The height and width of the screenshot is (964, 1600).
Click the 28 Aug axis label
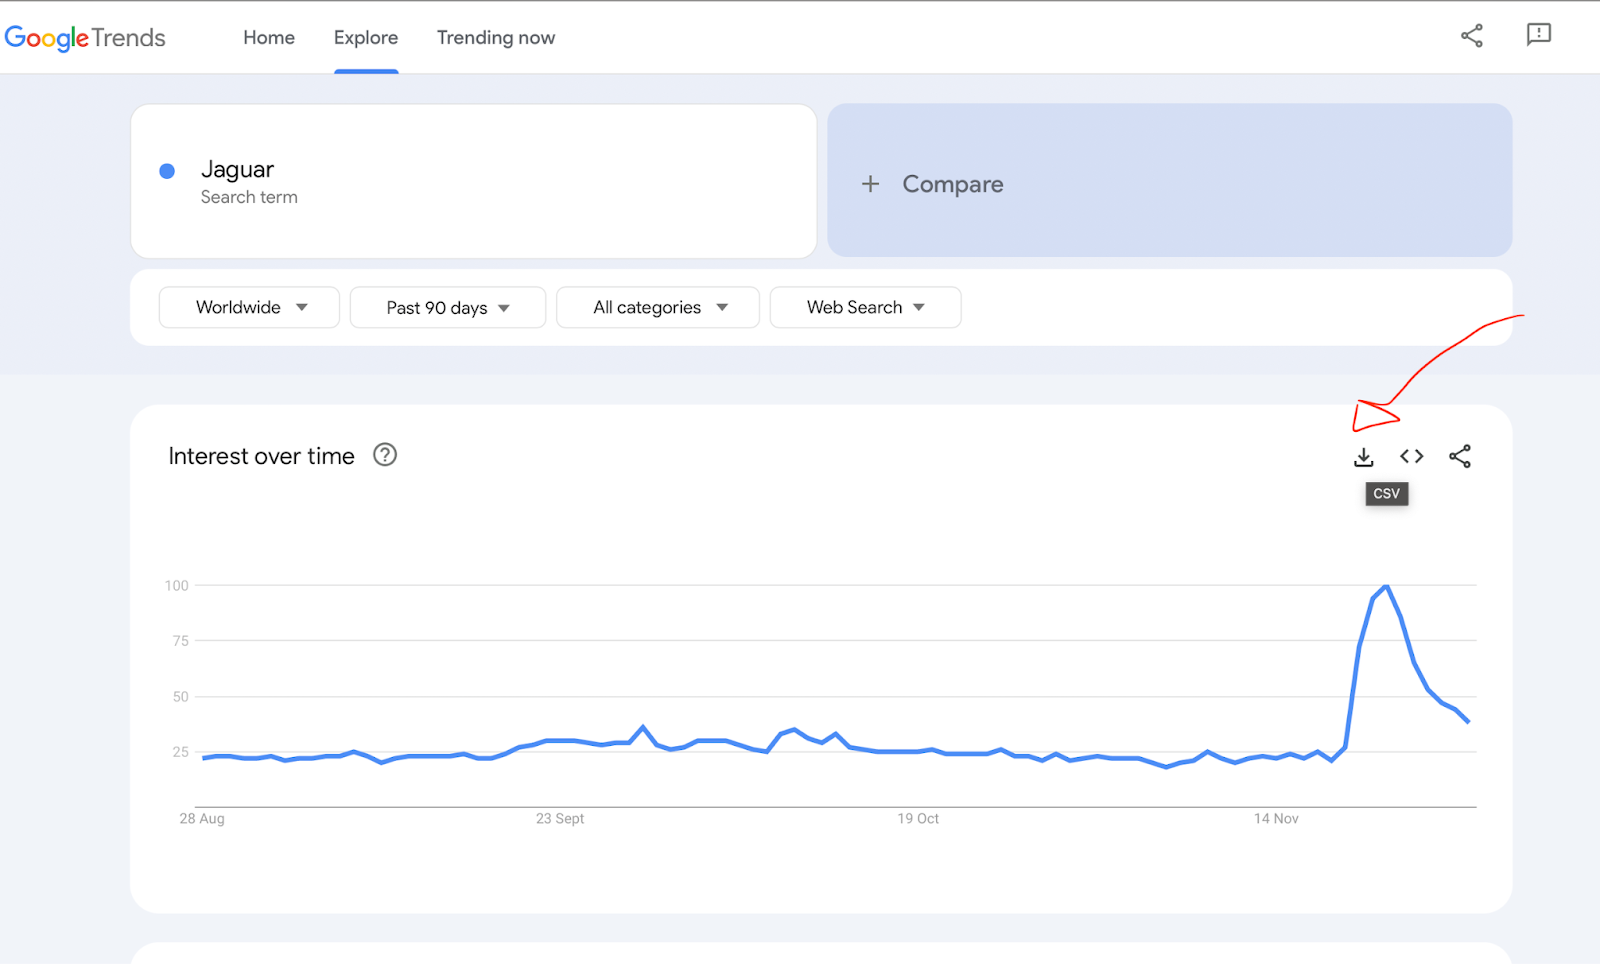click(202, 818)
